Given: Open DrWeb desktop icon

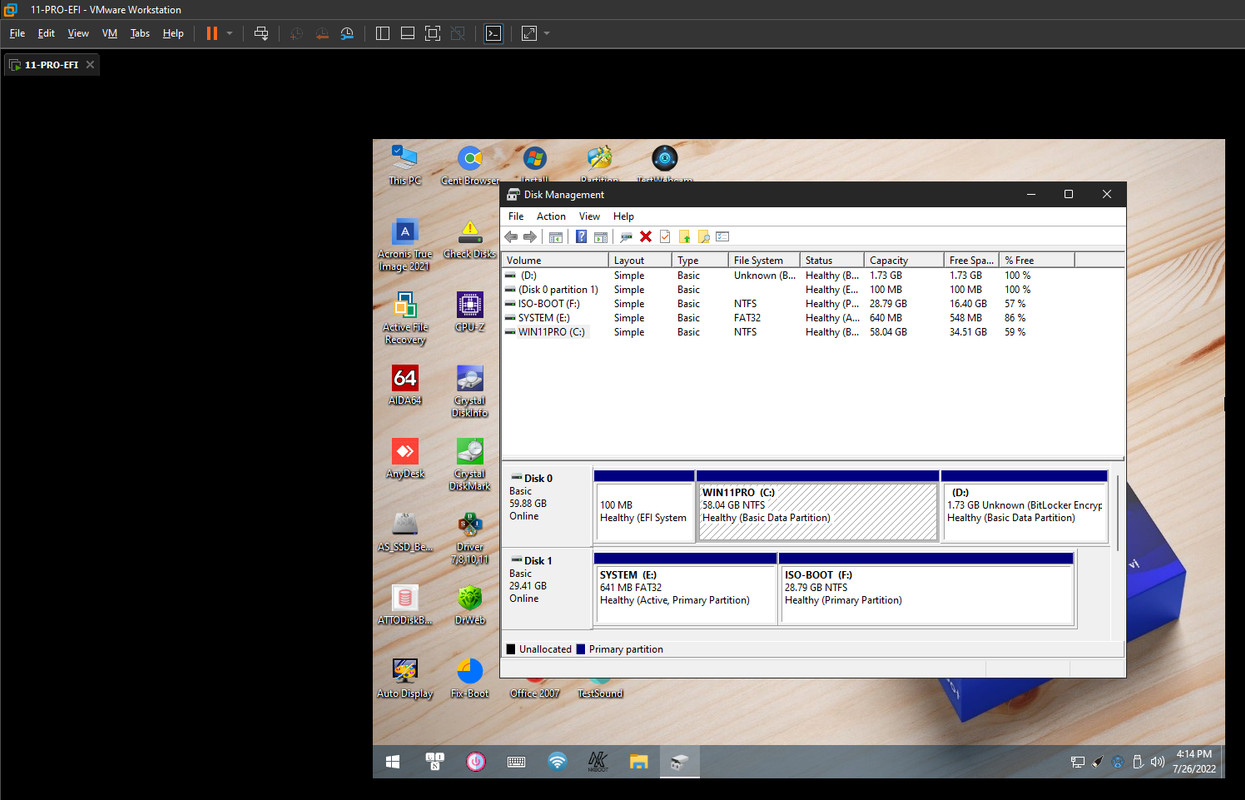Looking at the screenshot, I should [470, 604].
